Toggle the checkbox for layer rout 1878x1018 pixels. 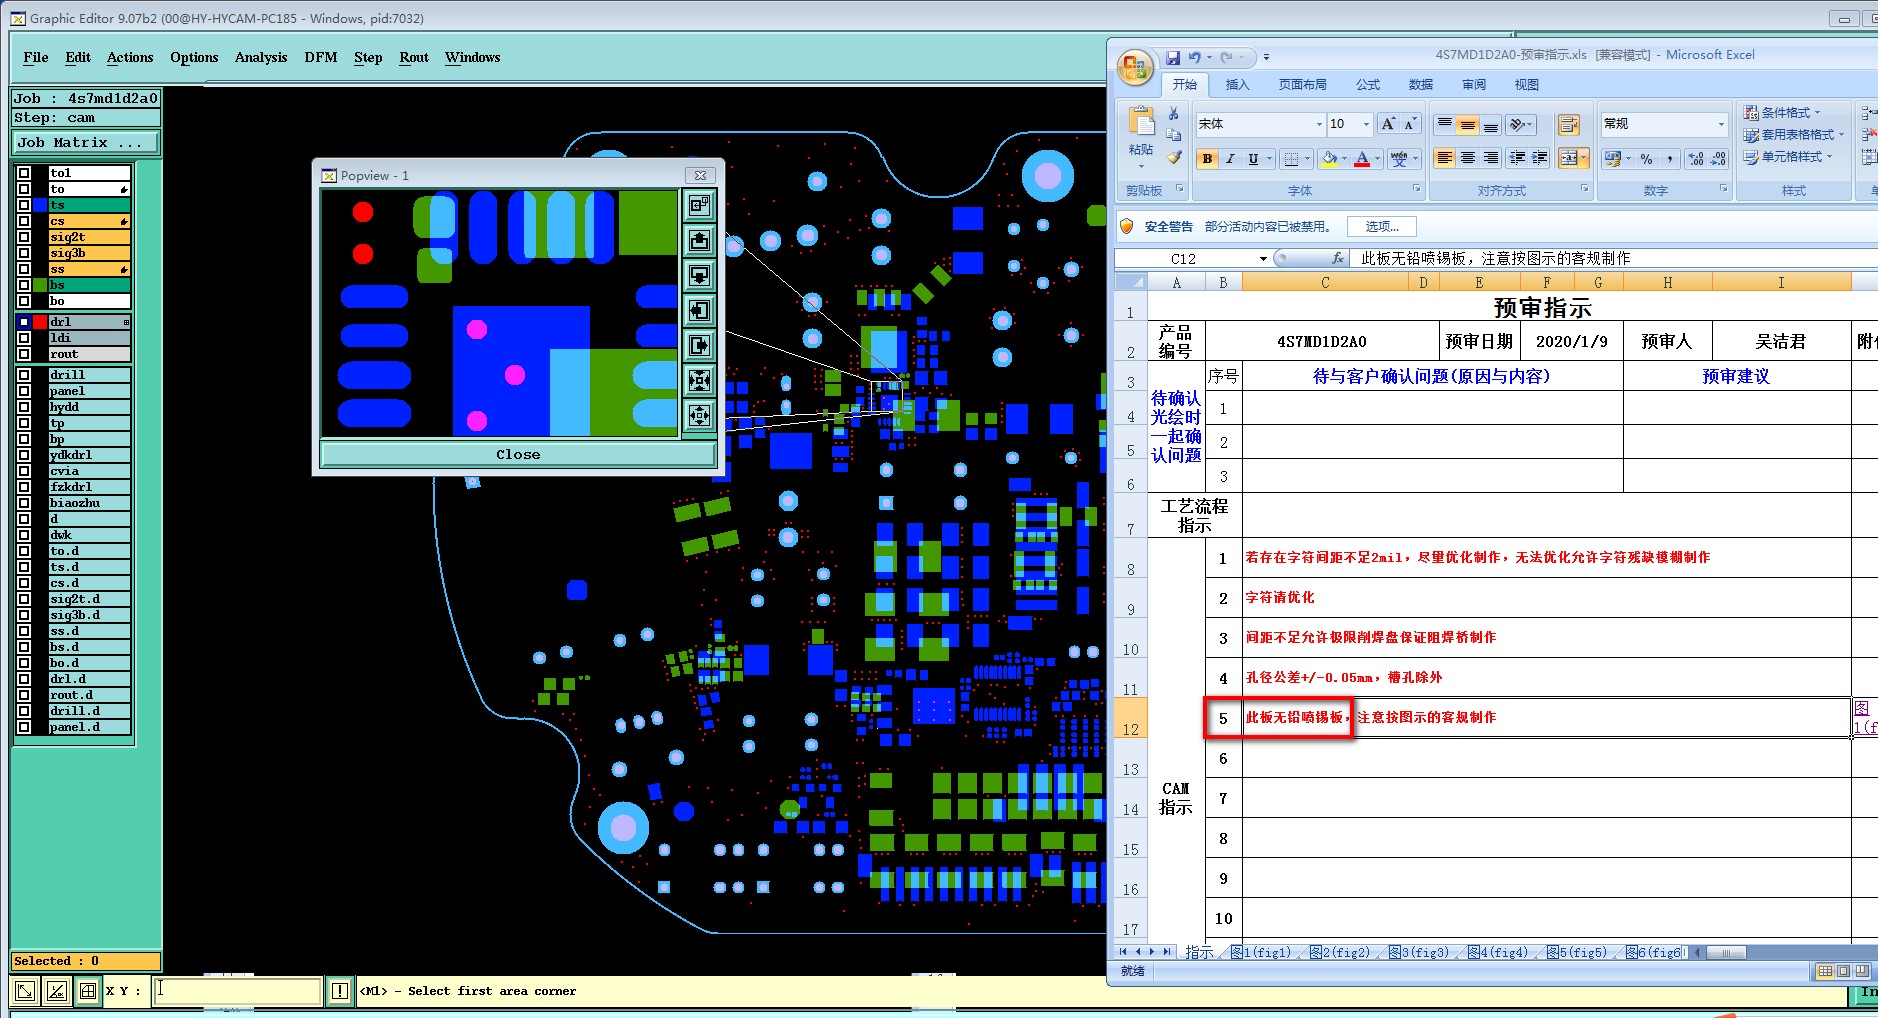tap(24, 354)
